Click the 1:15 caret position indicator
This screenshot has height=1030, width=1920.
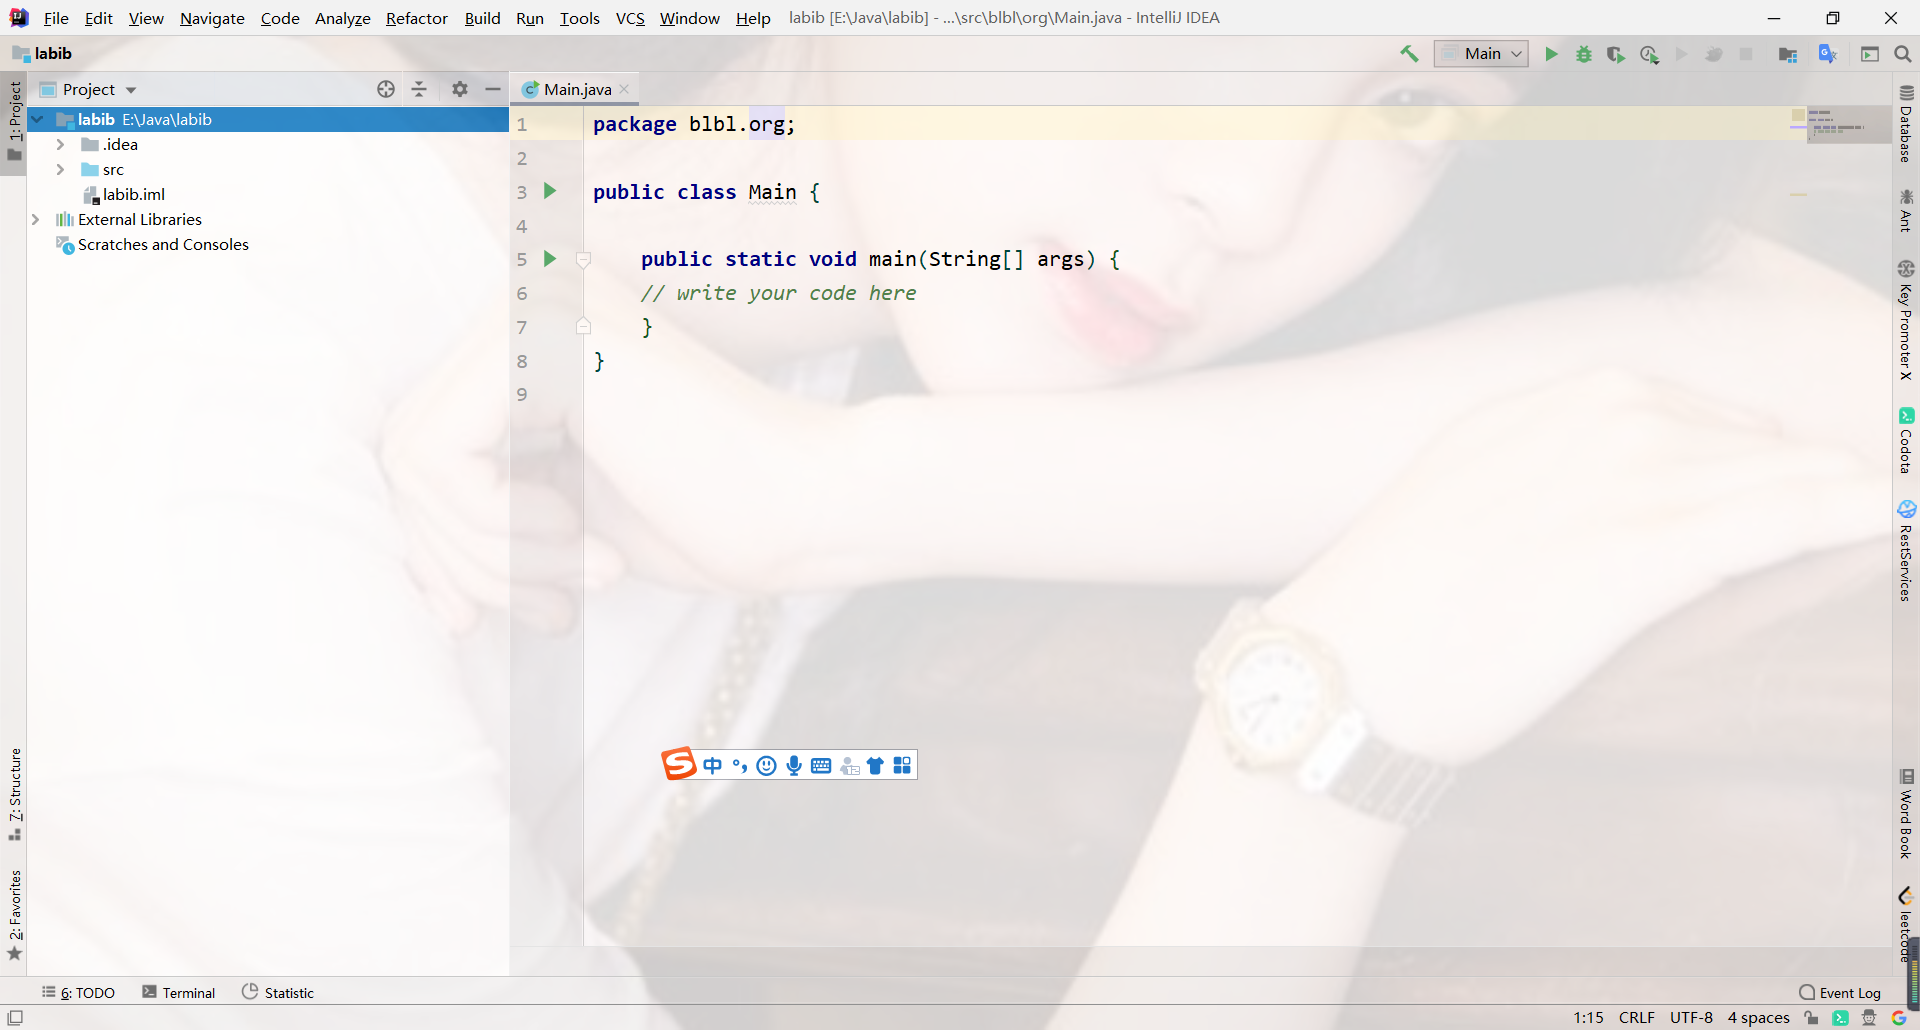click(1588, 1018)
